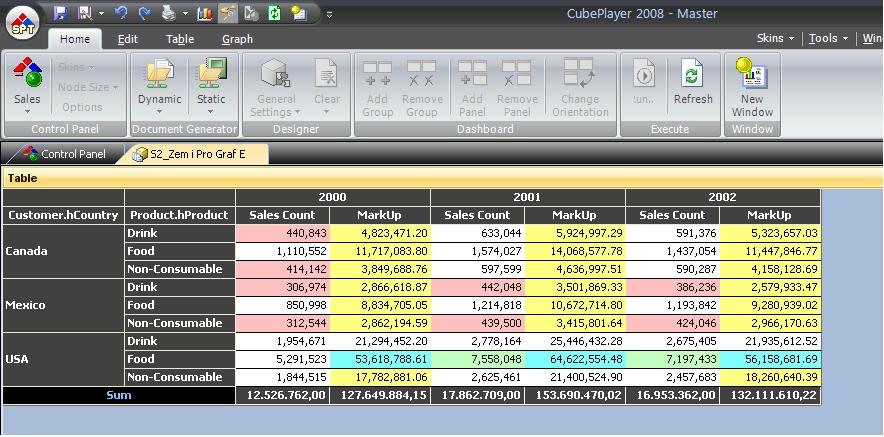Screen dimensions: 884x437
Task: Click the new window icon in quick toolbar
Action: pyautogui.click(x=298, y=13)
